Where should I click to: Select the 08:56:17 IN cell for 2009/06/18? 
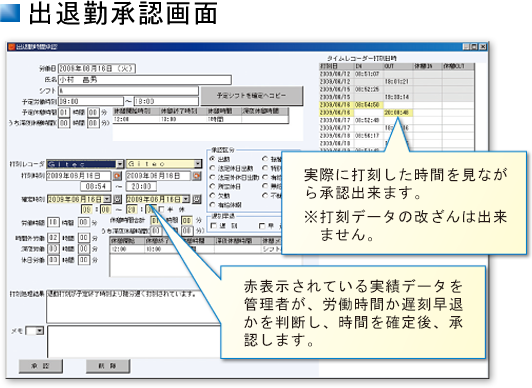tap(369, 136)
